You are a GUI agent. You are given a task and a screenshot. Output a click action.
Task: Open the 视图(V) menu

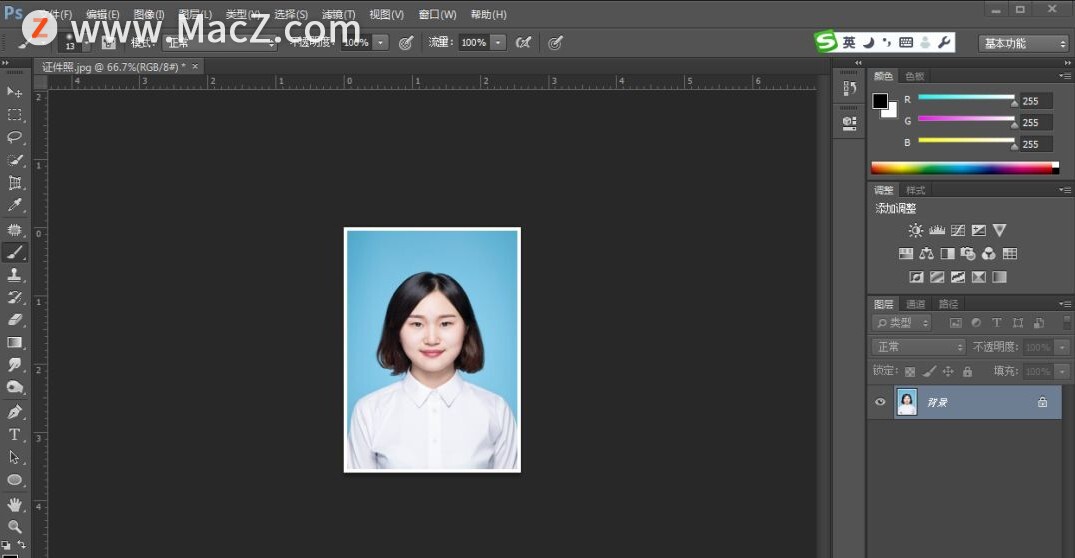(x=387, y=14)
